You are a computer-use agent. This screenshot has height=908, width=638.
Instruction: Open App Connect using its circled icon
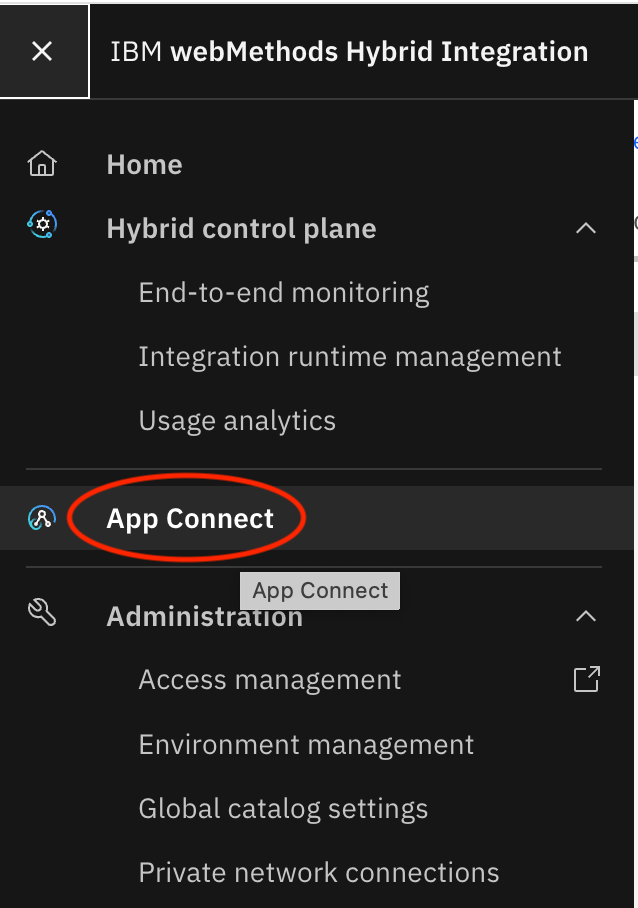click(x=42, y=518)
